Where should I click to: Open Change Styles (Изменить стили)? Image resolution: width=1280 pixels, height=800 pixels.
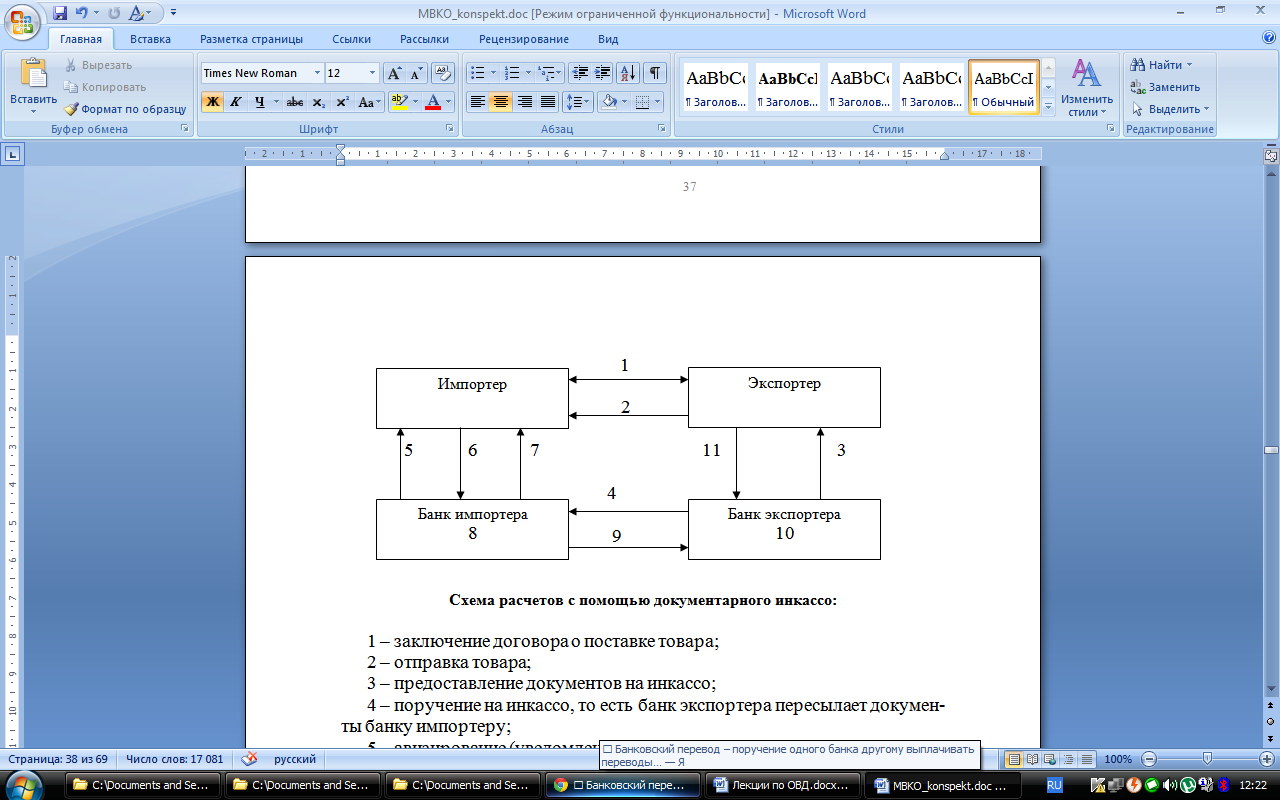(x=1087, y=87)
